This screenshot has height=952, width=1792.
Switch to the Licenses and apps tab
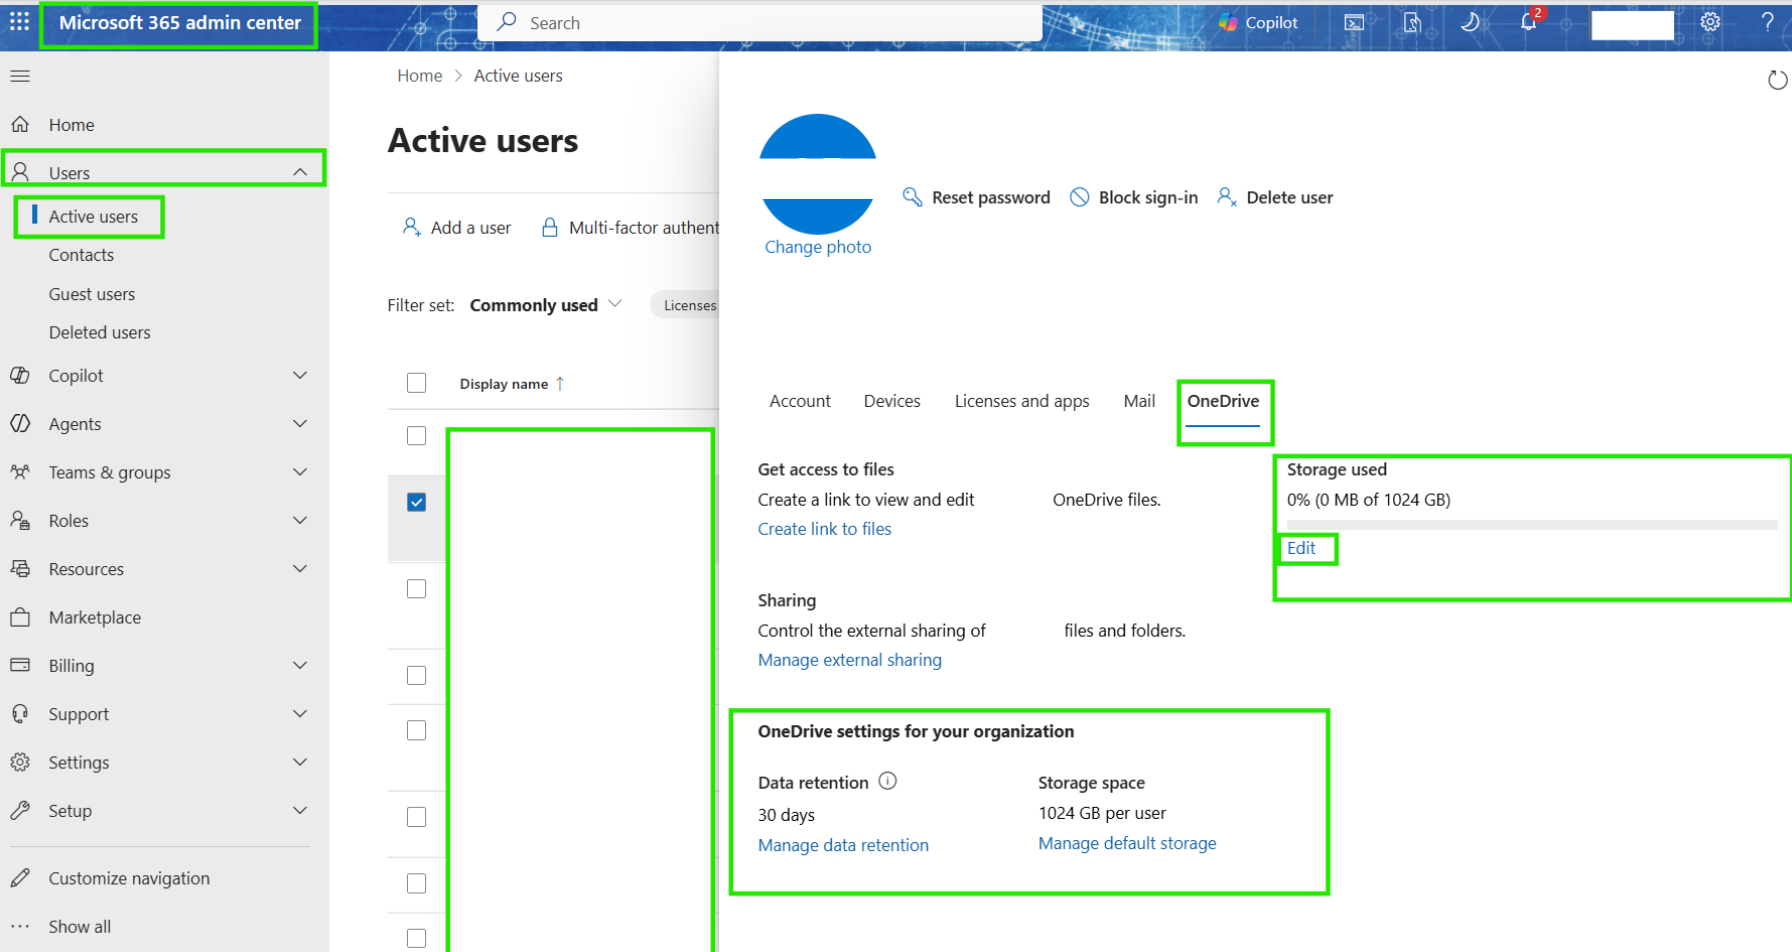tap(1022, 401)
